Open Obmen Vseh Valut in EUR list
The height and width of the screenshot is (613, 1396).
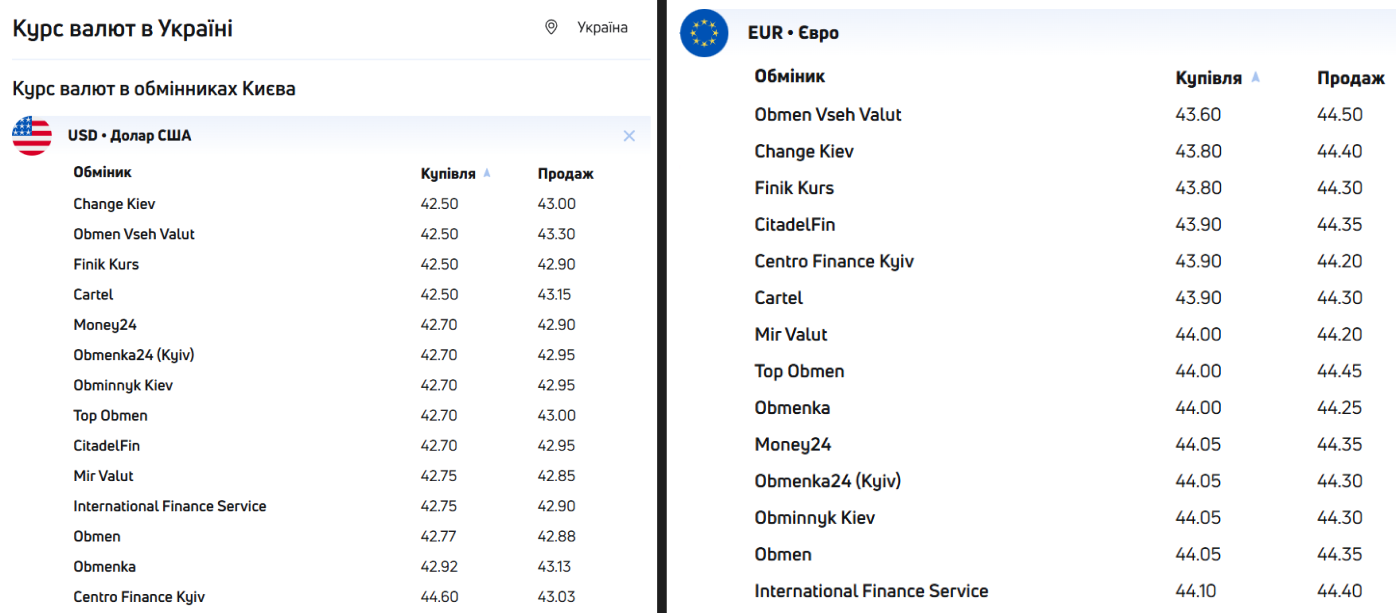(827, 114)
